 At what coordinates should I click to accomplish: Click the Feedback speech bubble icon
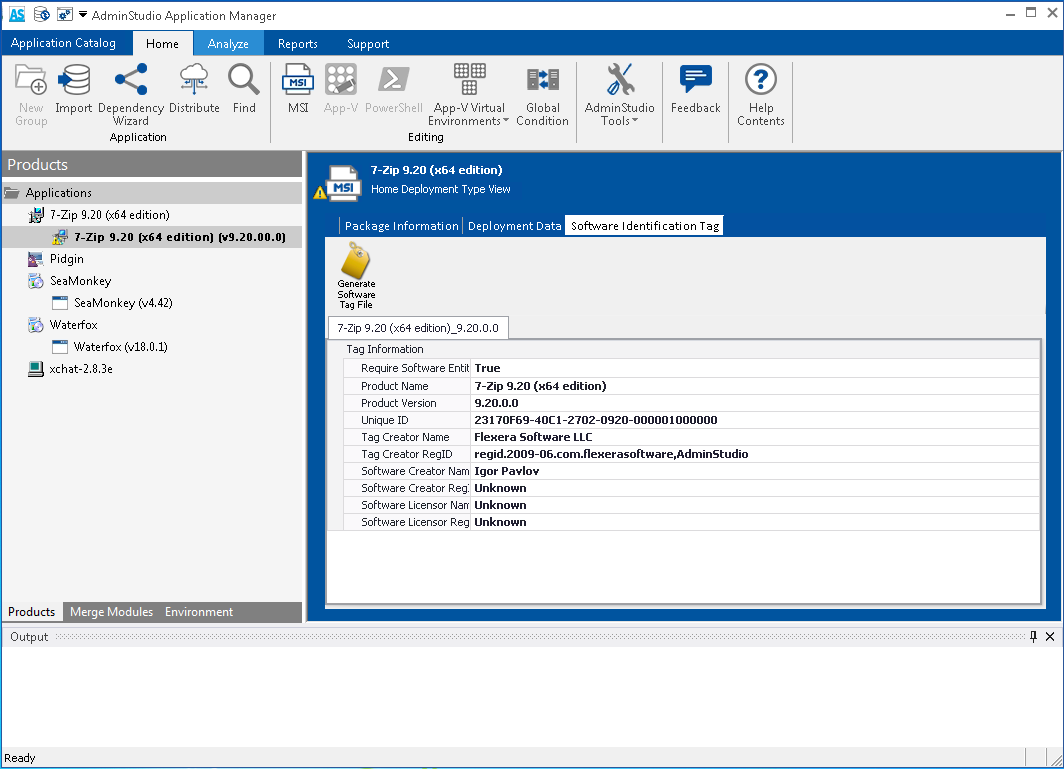click(695, 89)
